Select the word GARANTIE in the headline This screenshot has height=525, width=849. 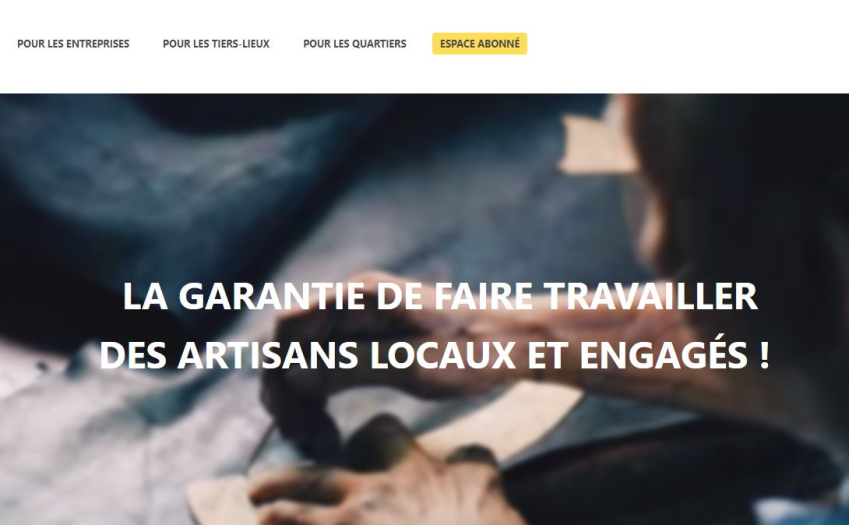[x=271, y=296]
